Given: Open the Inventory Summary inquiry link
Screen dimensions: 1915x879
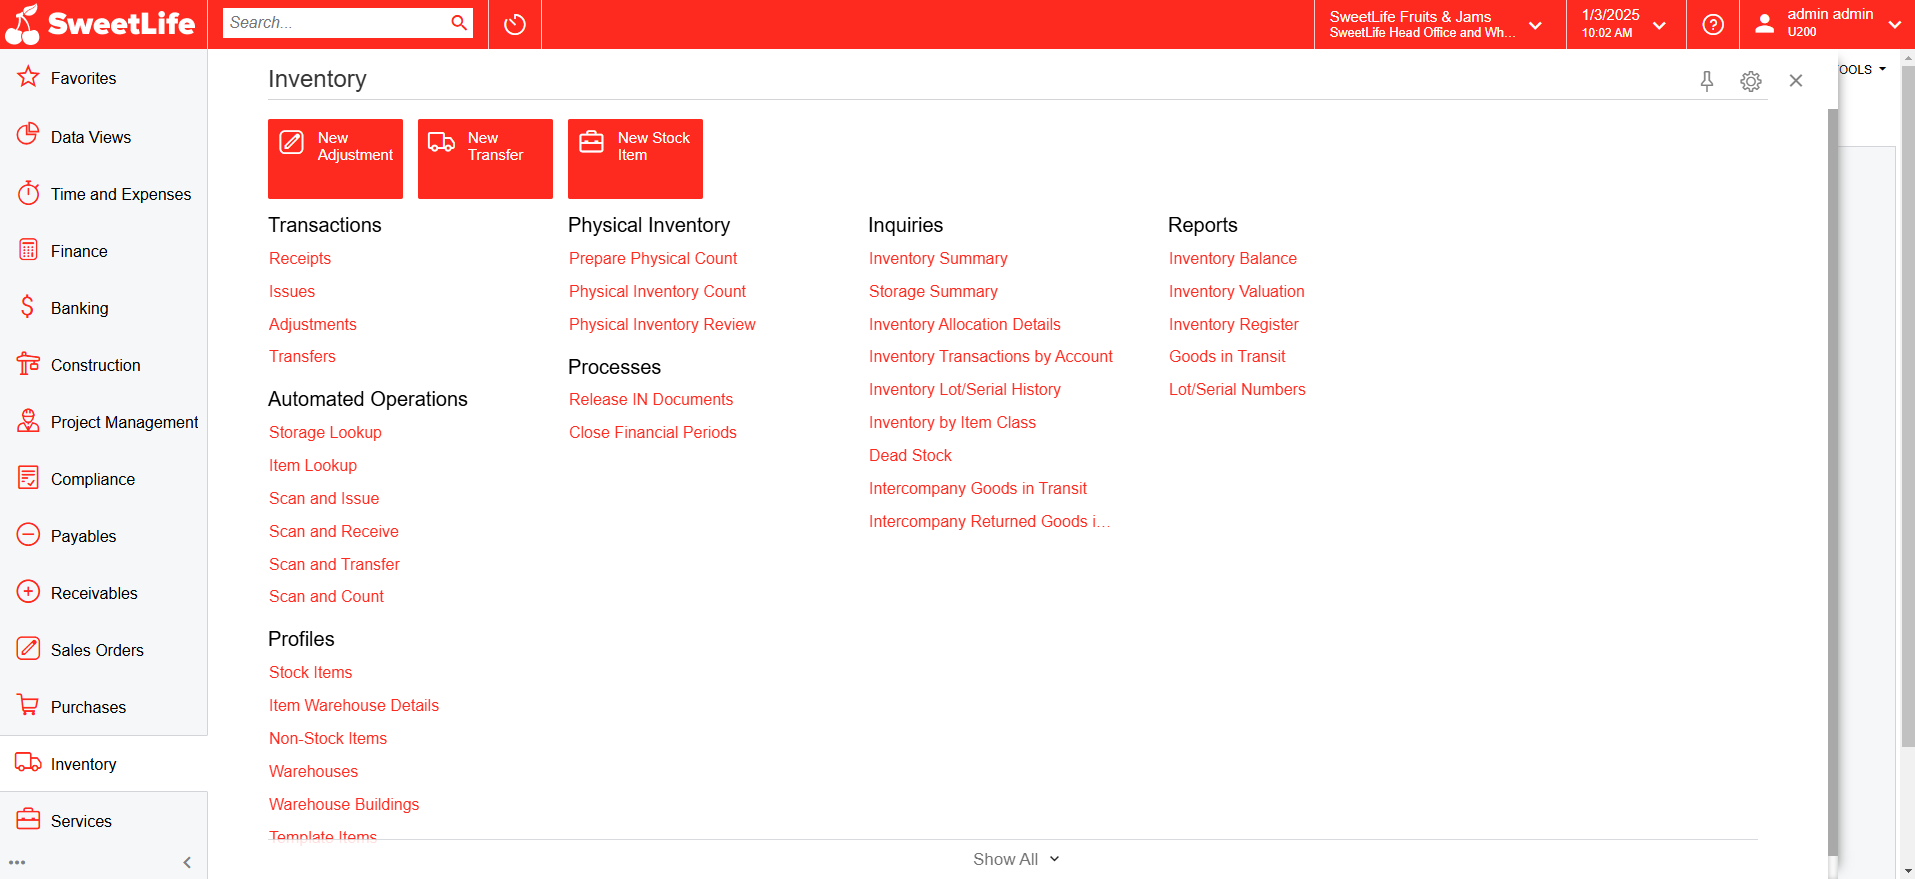Looking at the screenshot, I should click(937, 258).
